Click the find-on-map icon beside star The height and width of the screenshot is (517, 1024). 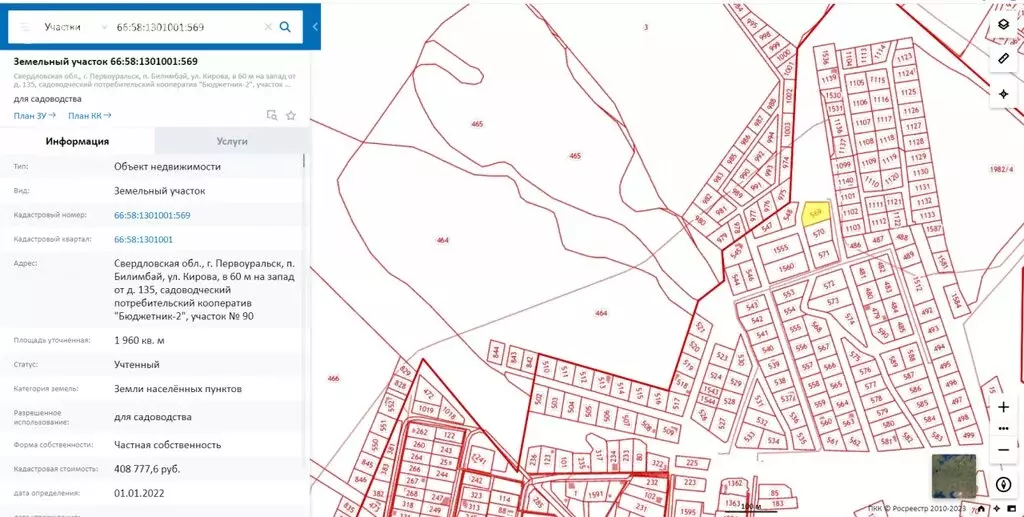click(x=271, y=115)
